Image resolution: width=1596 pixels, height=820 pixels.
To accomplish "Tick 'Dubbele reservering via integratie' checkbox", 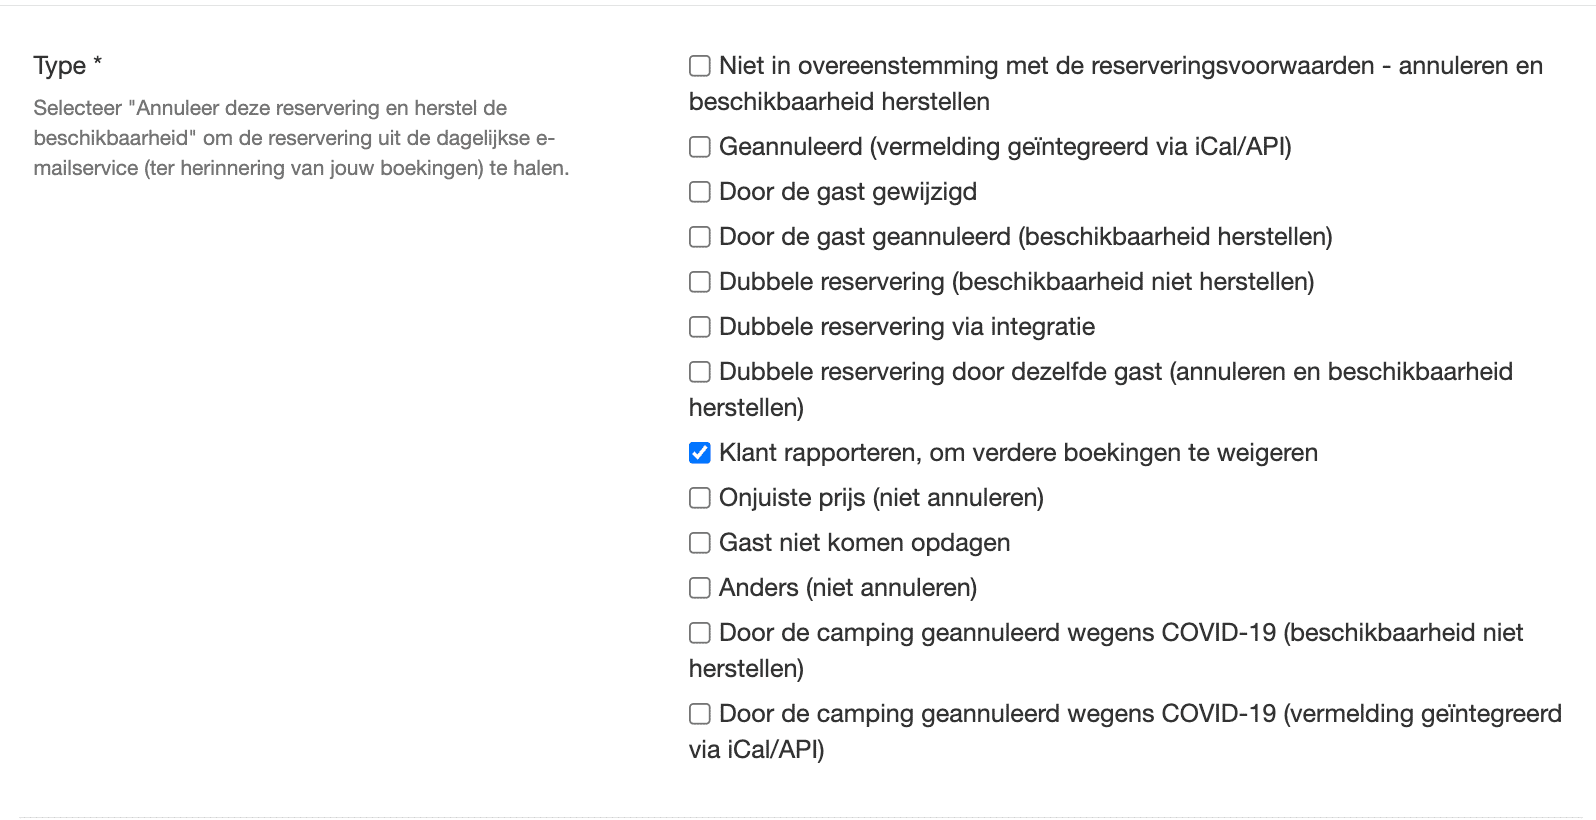I will [x=700, y=327].
